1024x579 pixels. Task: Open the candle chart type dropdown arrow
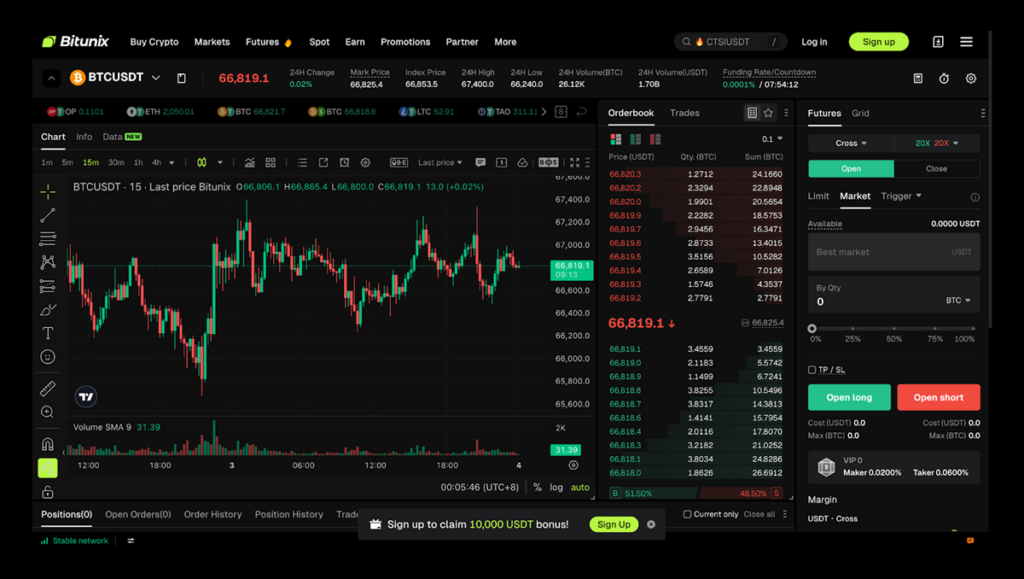(x=220, y=163)
